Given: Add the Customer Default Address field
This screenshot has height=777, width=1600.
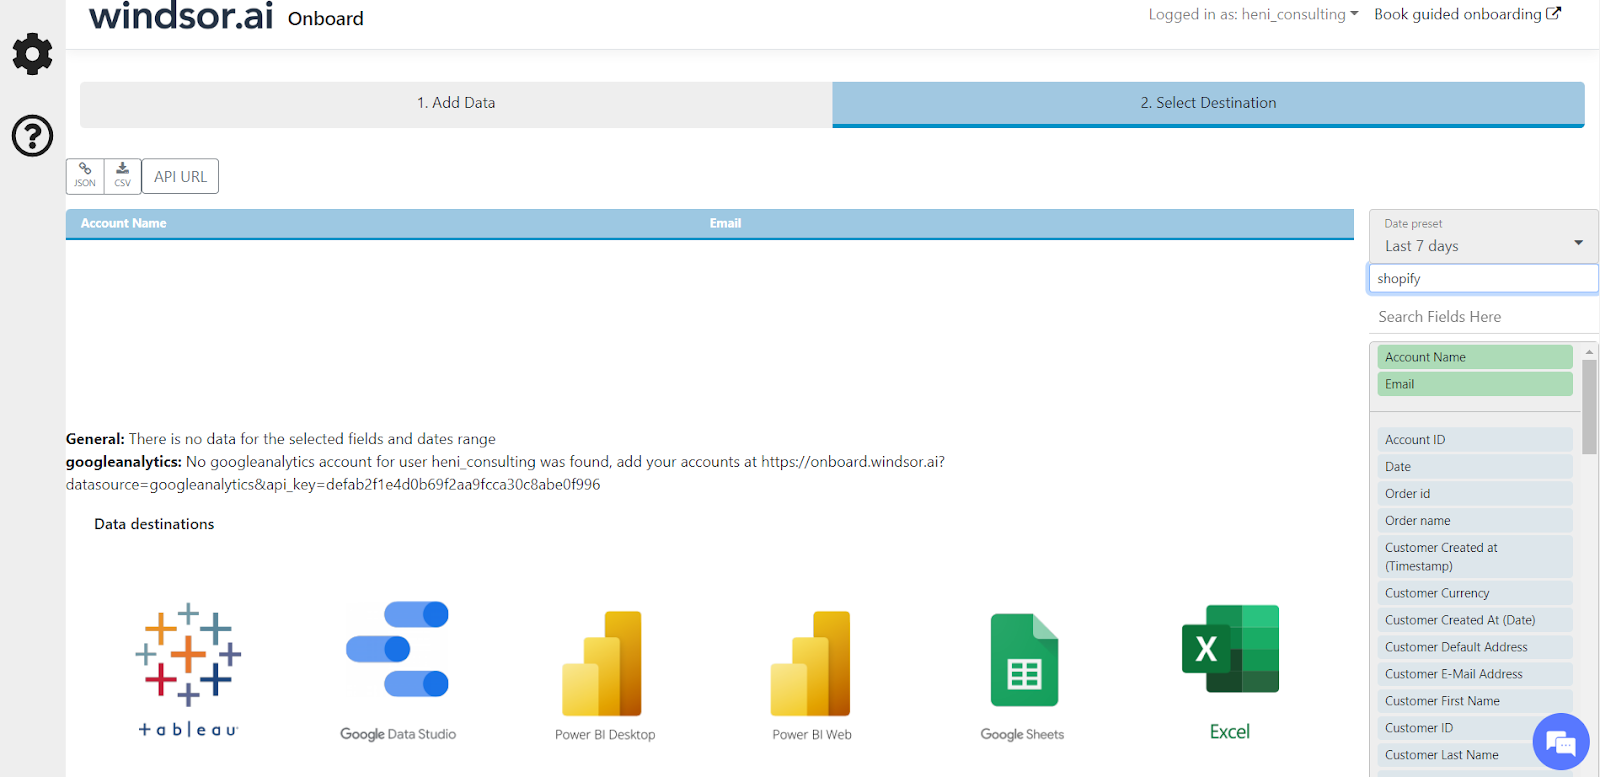Looking at the screenshot, I should 1474,647.
